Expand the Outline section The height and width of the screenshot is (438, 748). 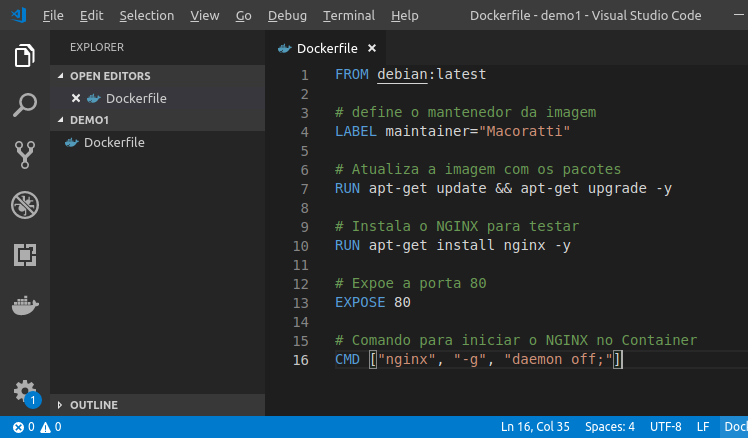click(x=93, y=405)
